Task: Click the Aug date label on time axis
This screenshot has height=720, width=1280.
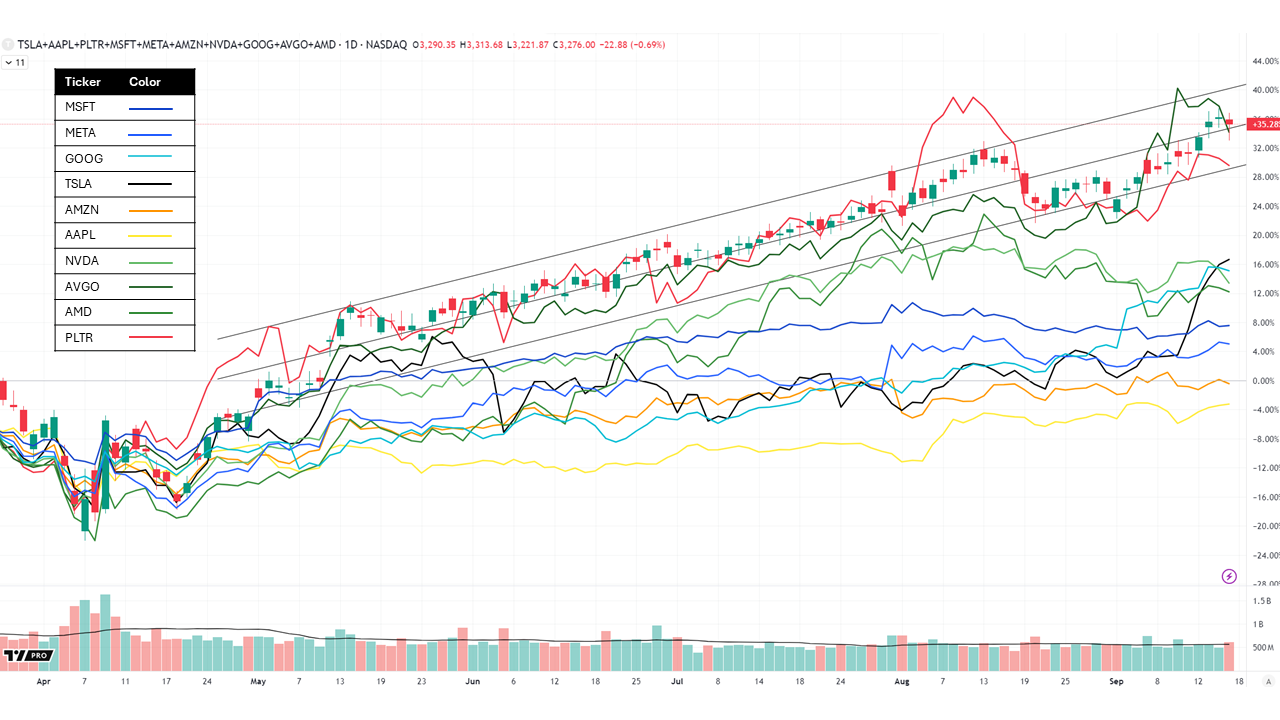Action: (902, 681)
